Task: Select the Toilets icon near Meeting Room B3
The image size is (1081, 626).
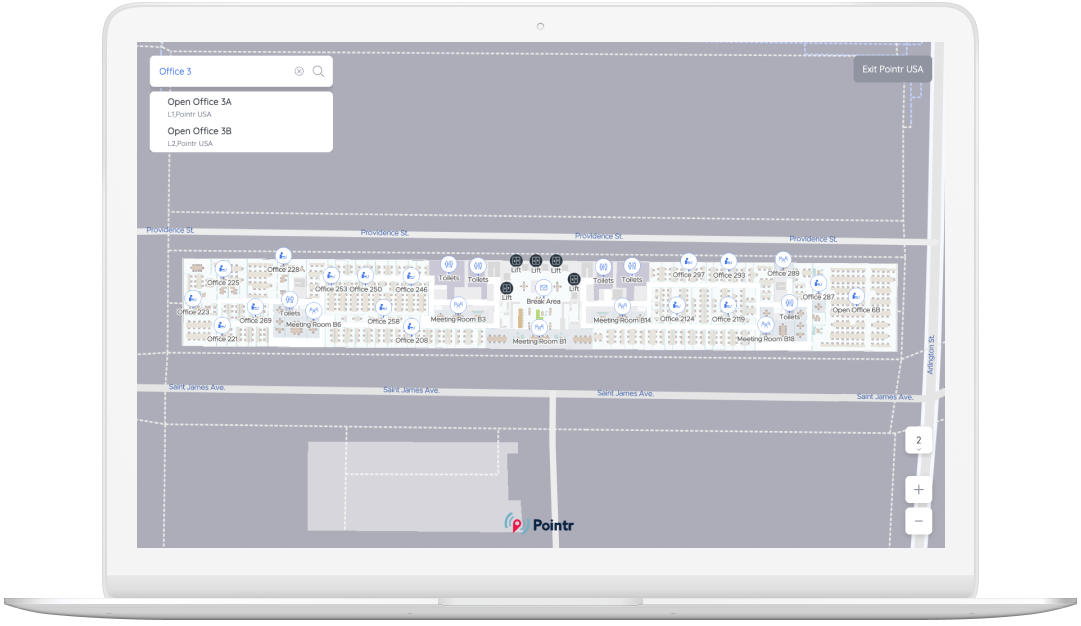Action: click(449, 263)
